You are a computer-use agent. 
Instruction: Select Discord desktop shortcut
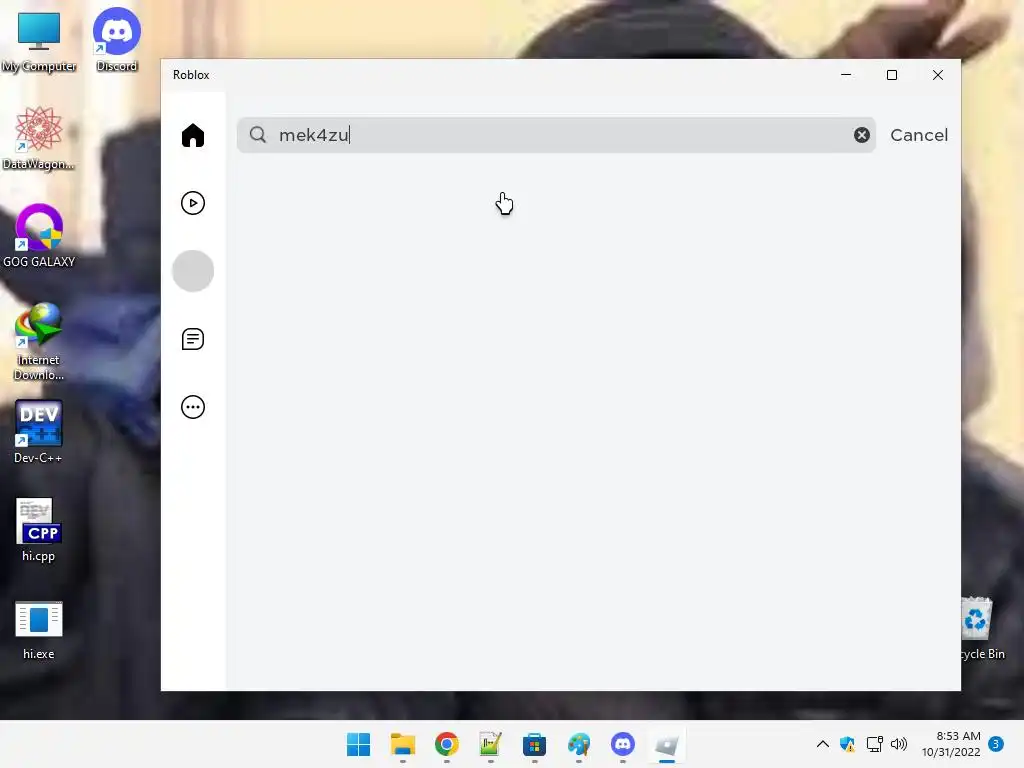(x=116, y=40)
